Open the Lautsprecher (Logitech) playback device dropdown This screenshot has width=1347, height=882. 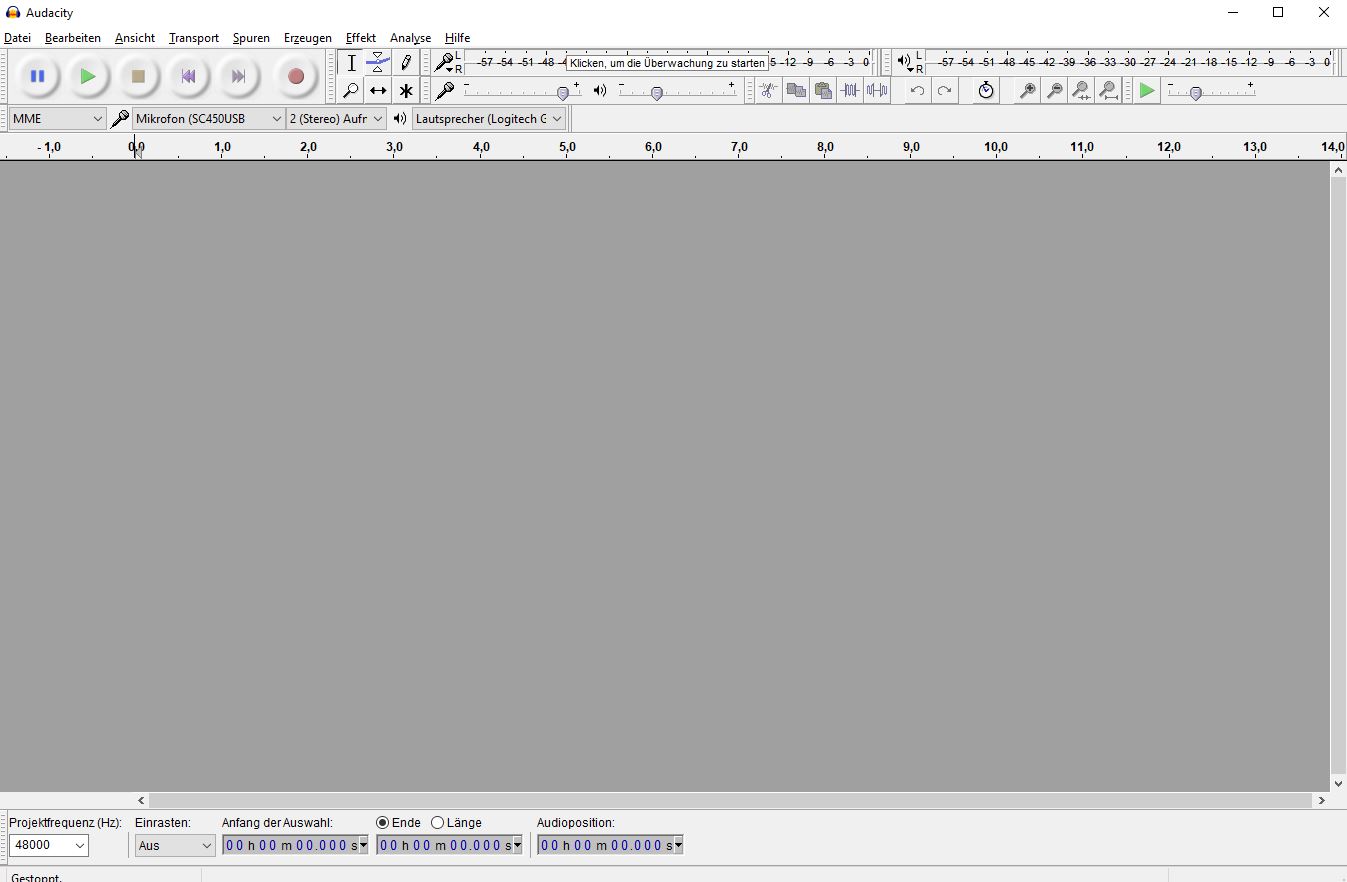click(x=489, y=119)
